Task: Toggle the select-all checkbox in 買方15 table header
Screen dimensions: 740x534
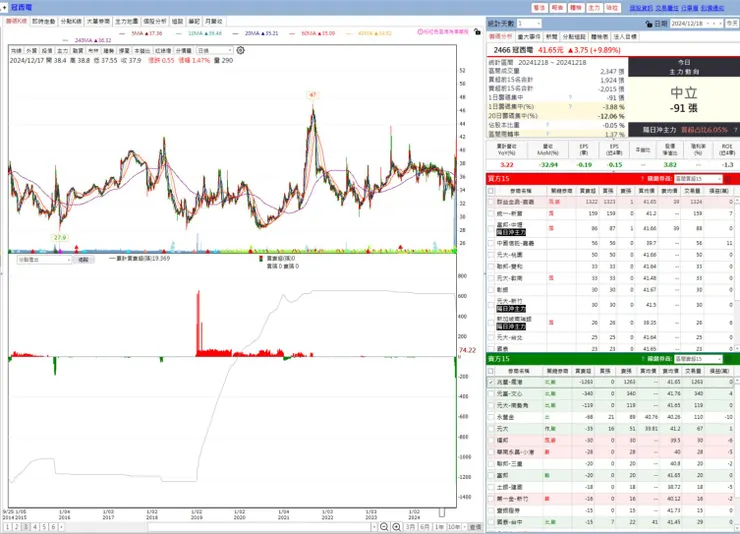Action: [x=491, y=191]
